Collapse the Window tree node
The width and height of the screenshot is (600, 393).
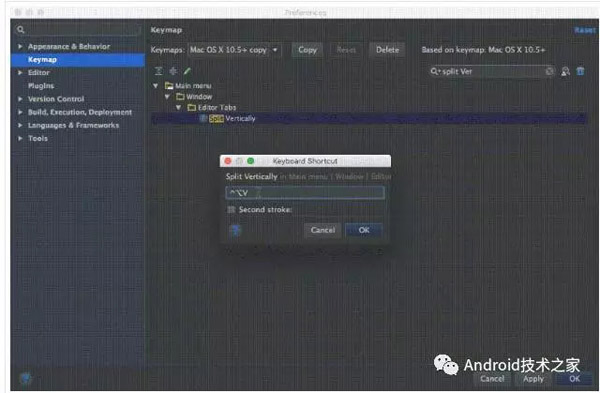pos(167,97)
